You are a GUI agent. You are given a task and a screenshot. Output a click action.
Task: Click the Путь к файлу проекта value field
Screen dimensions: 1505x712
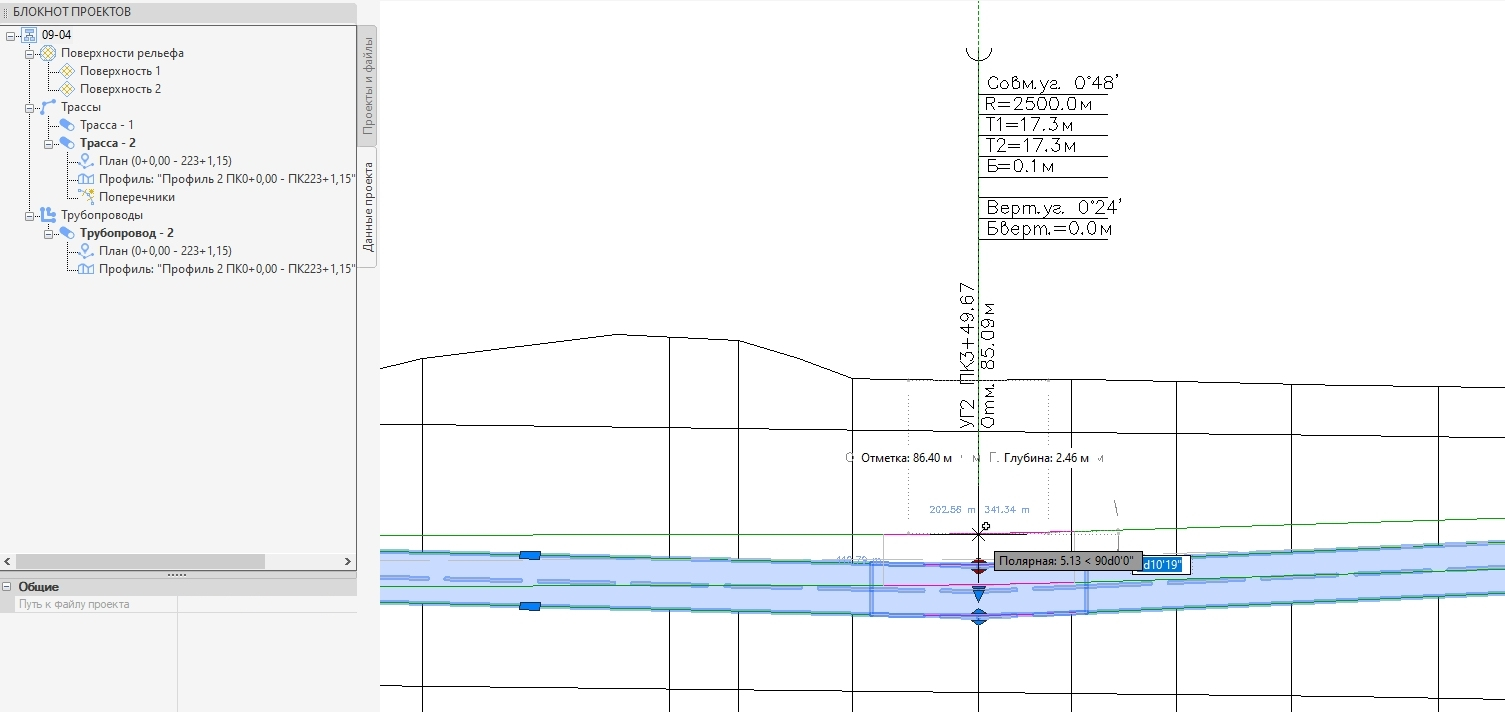pyautogui.click(x=266, y=605)
